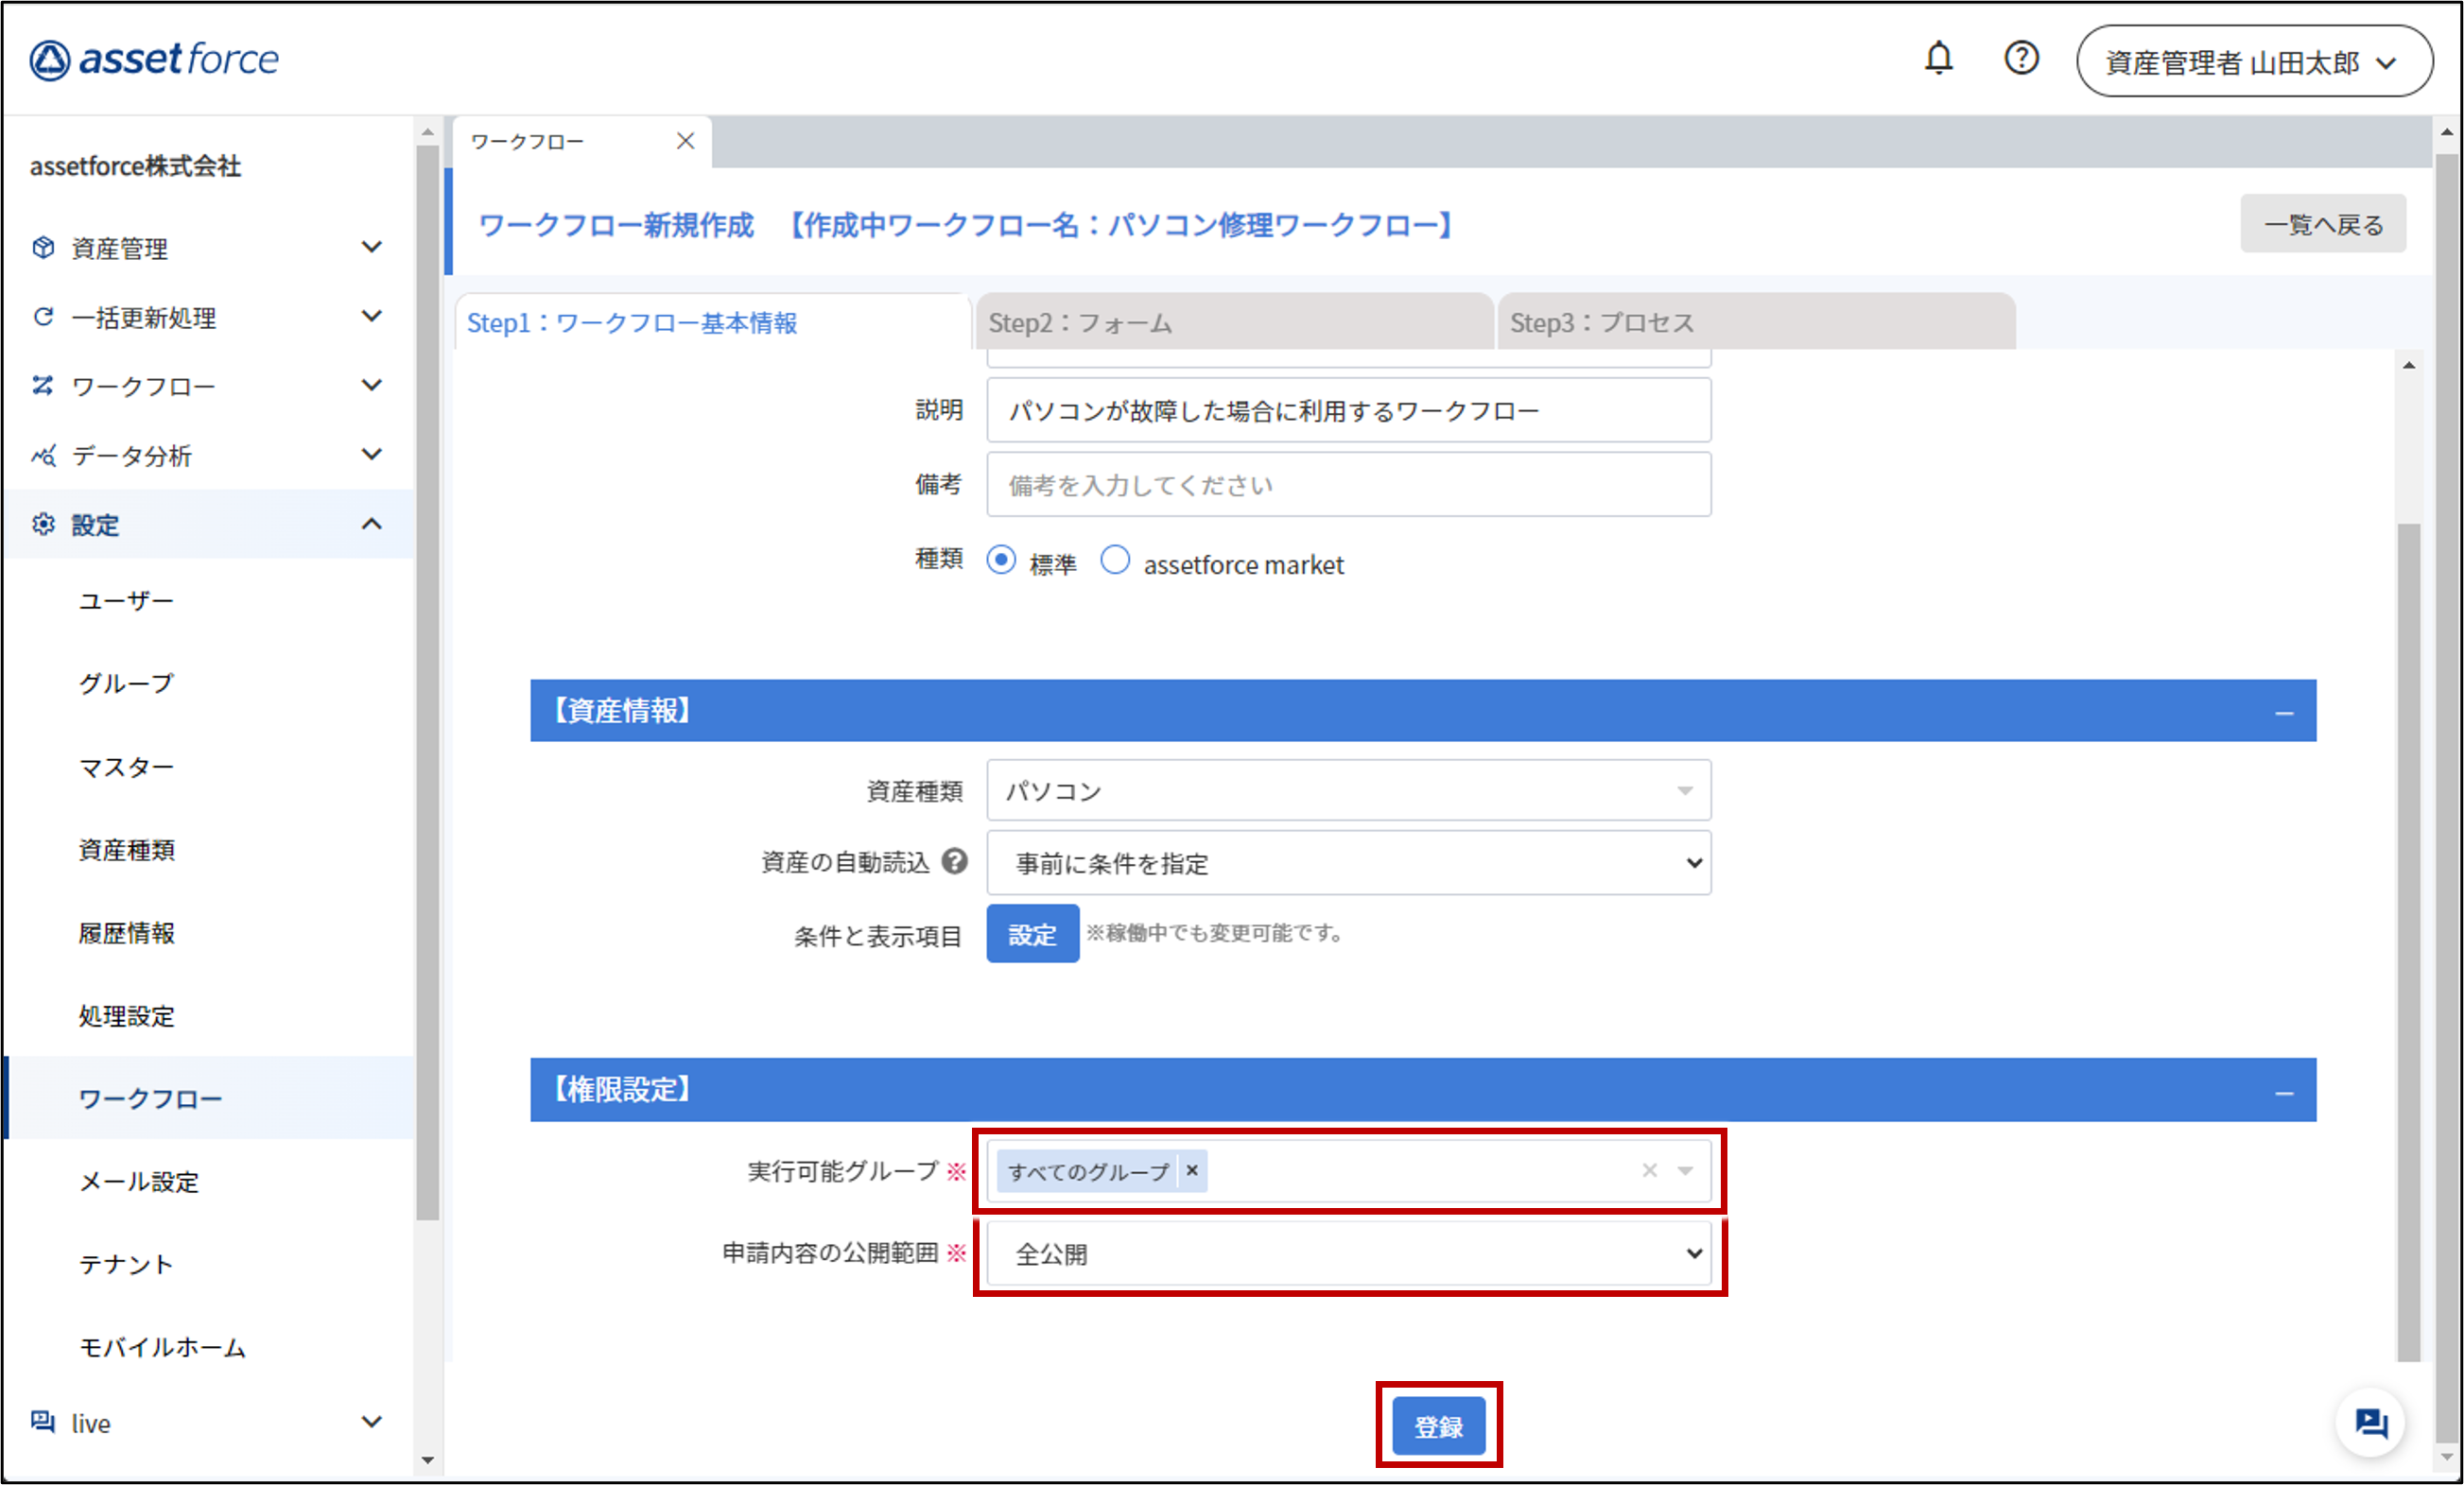Image resolution: width=2464 pixels, height=1485 pixels.
Task: Remove the すべてのグループ tag
Action: [x=1192, y=1170]
